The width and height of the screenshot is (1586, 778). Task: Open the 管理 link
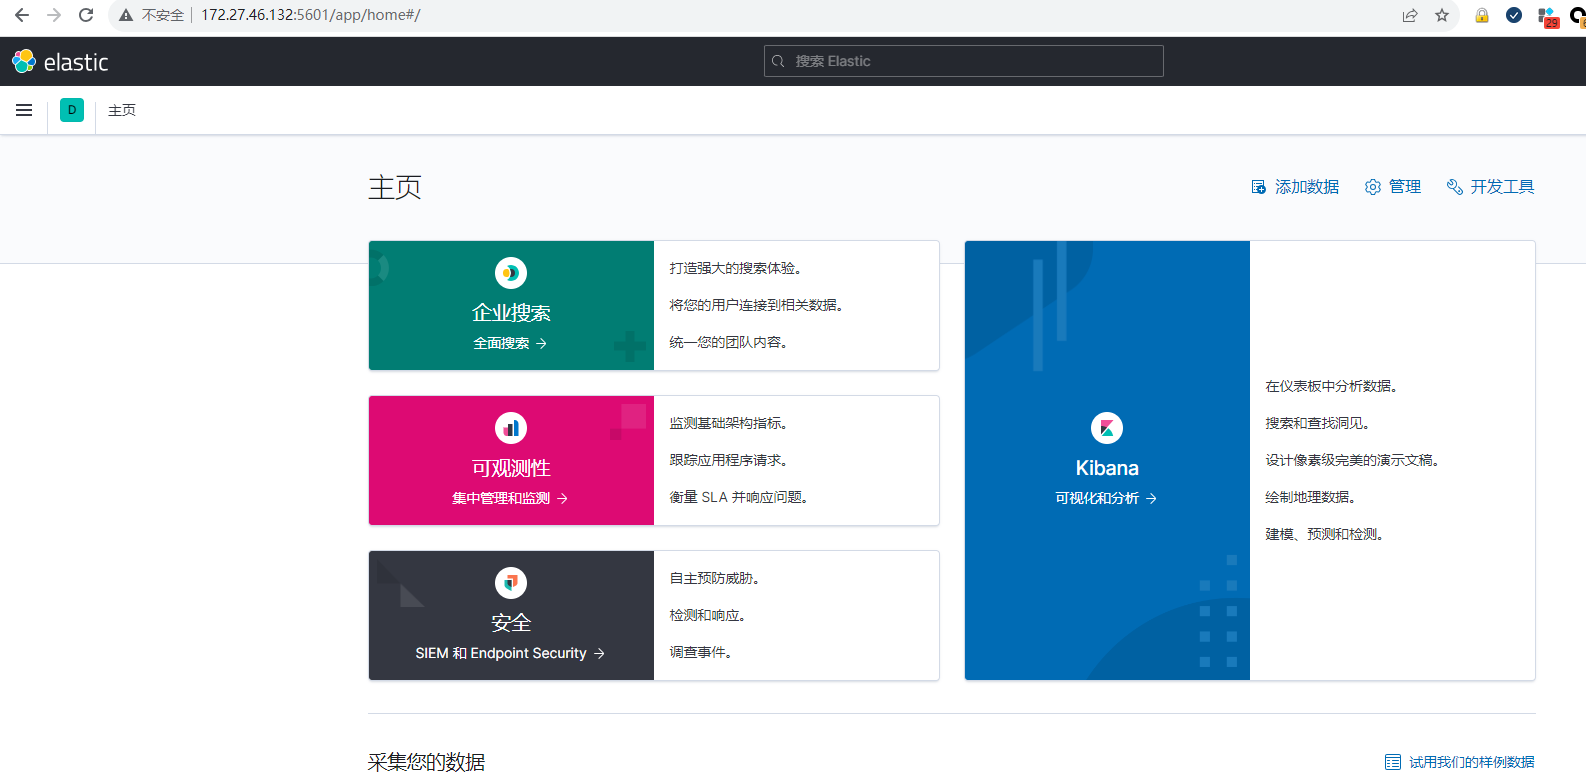(1393, 187)
